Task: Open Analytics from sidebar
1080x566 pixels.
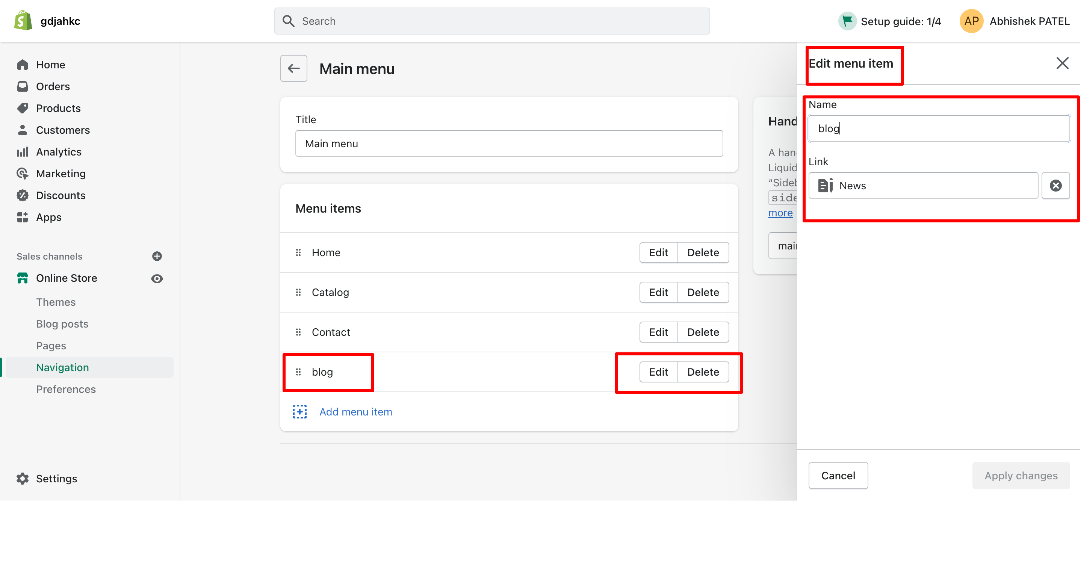Action: (x=59, y=152)
